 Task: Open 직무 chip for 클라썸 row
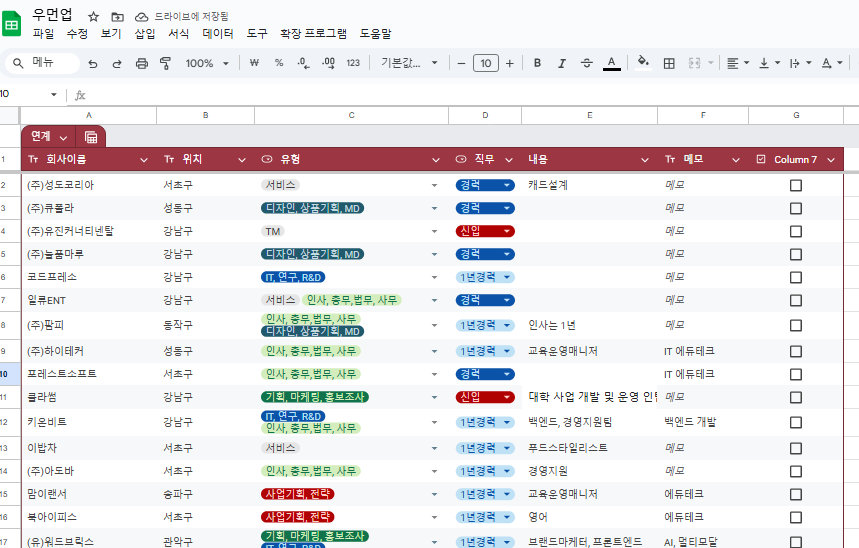[485, 397]
